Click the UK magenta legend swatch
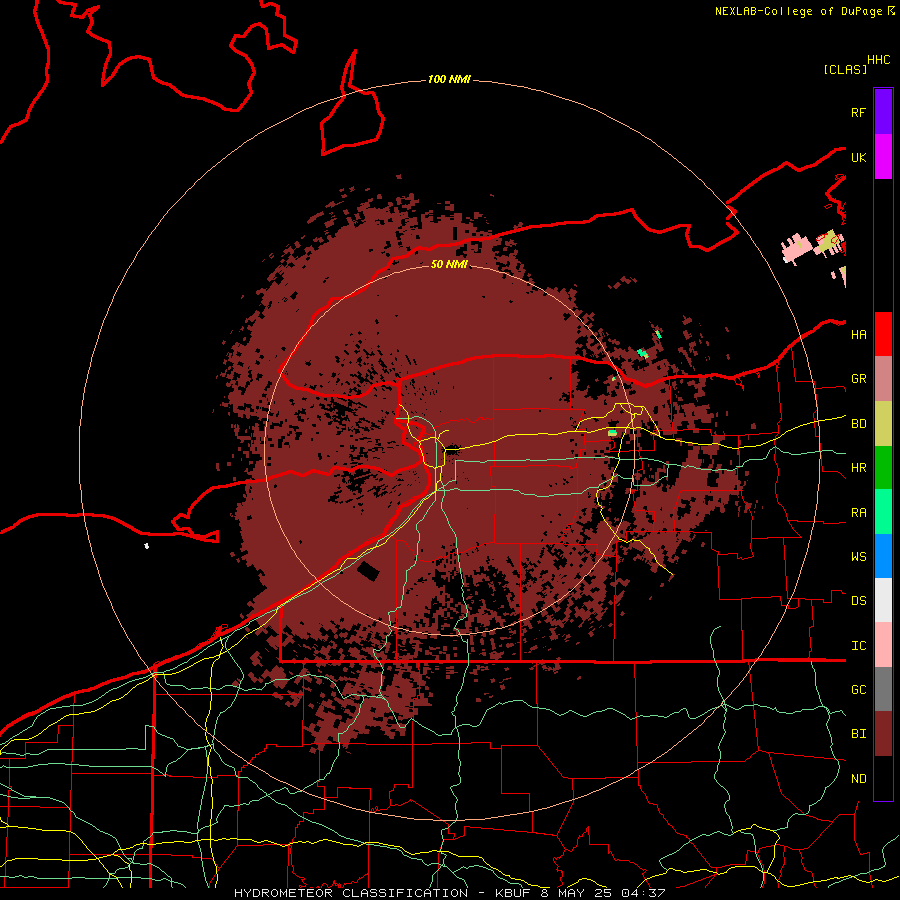This screenshot has height=900, width=900. (883, 157)
